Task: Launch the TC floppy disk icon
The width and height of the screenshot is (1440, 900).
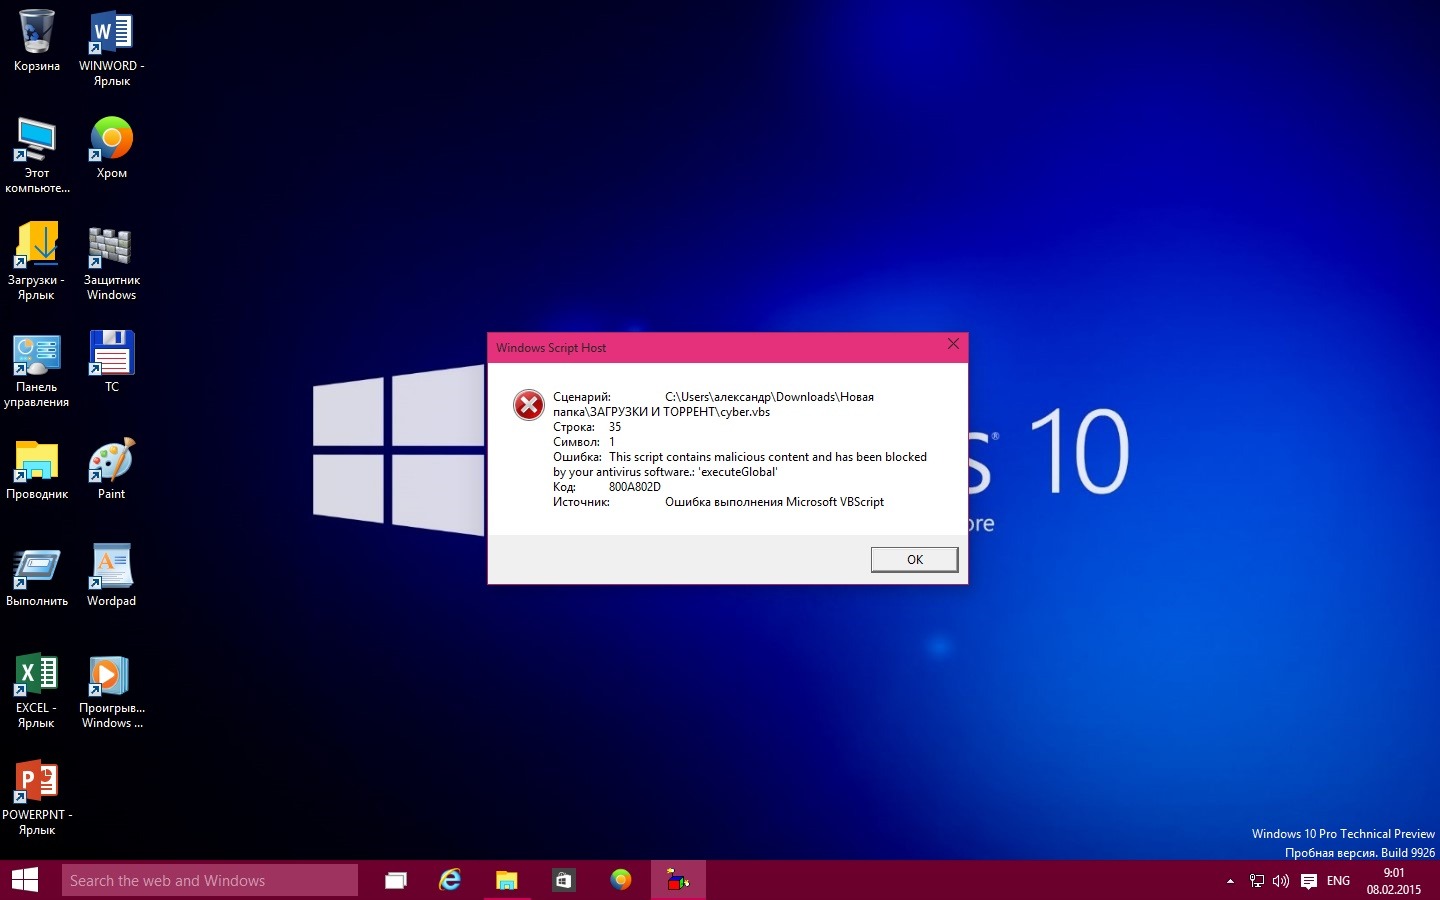Action: click(x=111, y=353)
